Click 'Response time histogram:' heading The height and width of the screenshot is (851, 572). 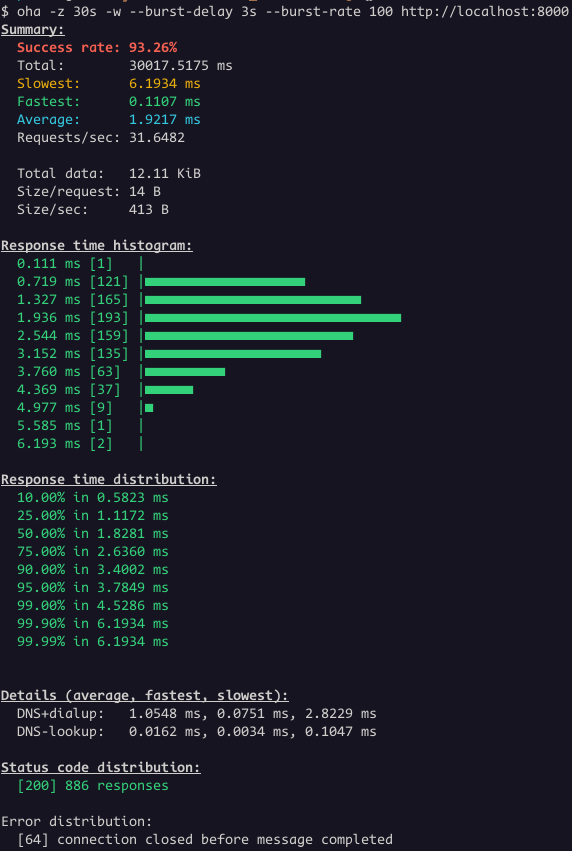(97, 245)
